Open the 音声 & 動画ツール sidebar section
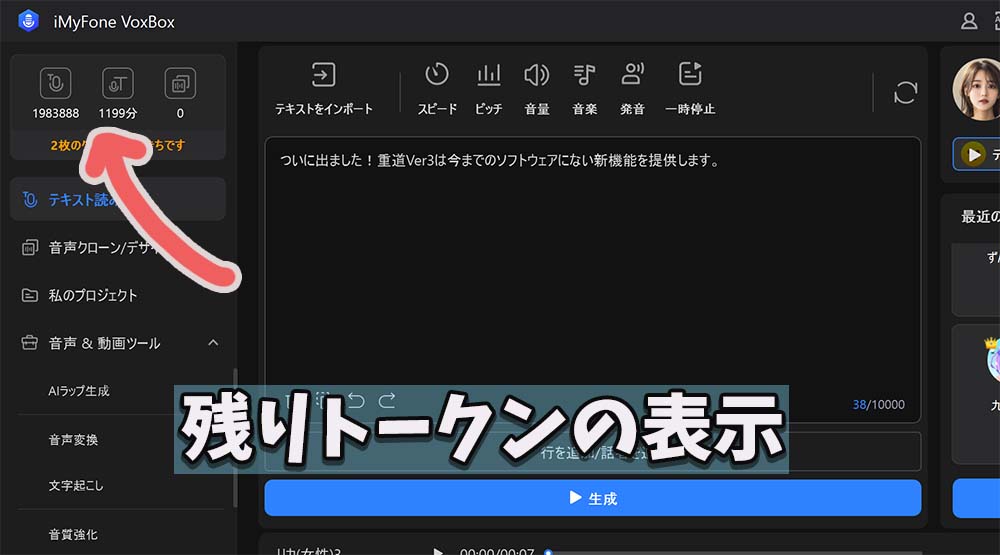The height and width of the screenshot is (555, 1000). [118, 343]
